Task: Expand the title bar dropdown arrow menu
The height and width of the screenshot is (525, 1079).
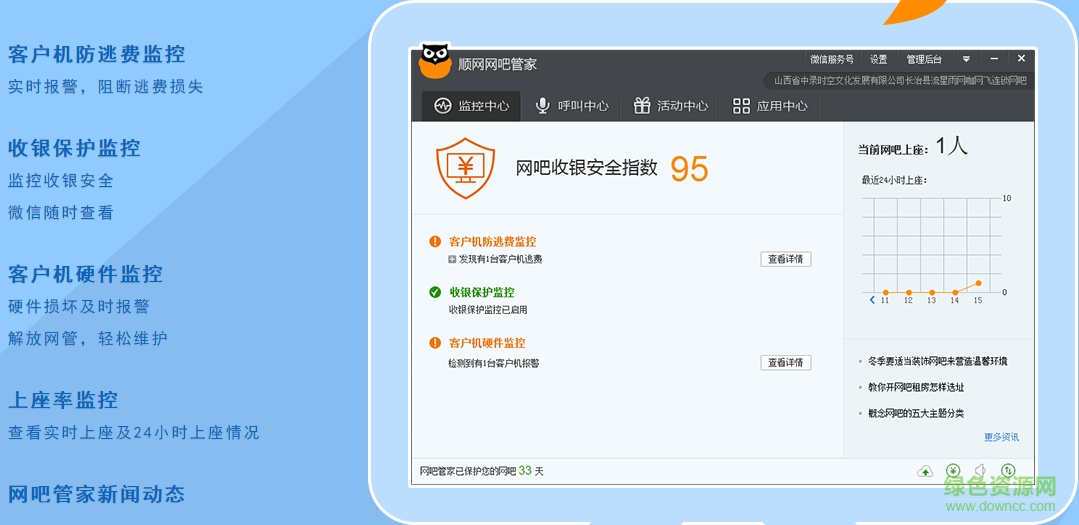Action: [x=966, y=59]
